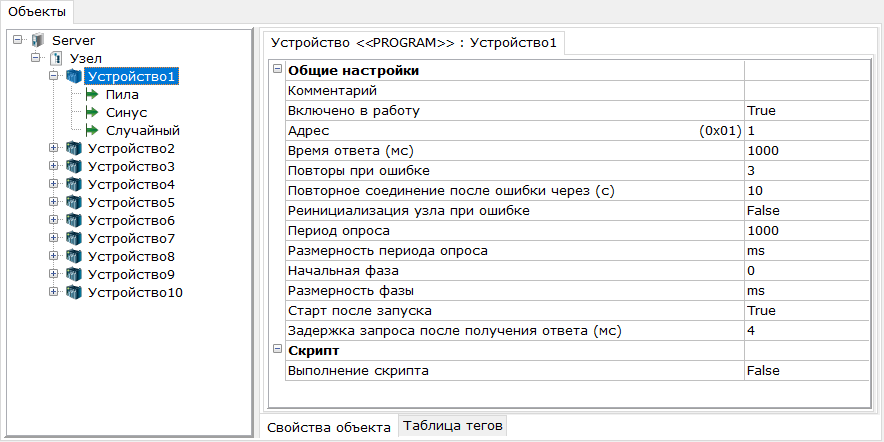
Task: Click the Устройство1 device icon
Action: click(74, 76)
